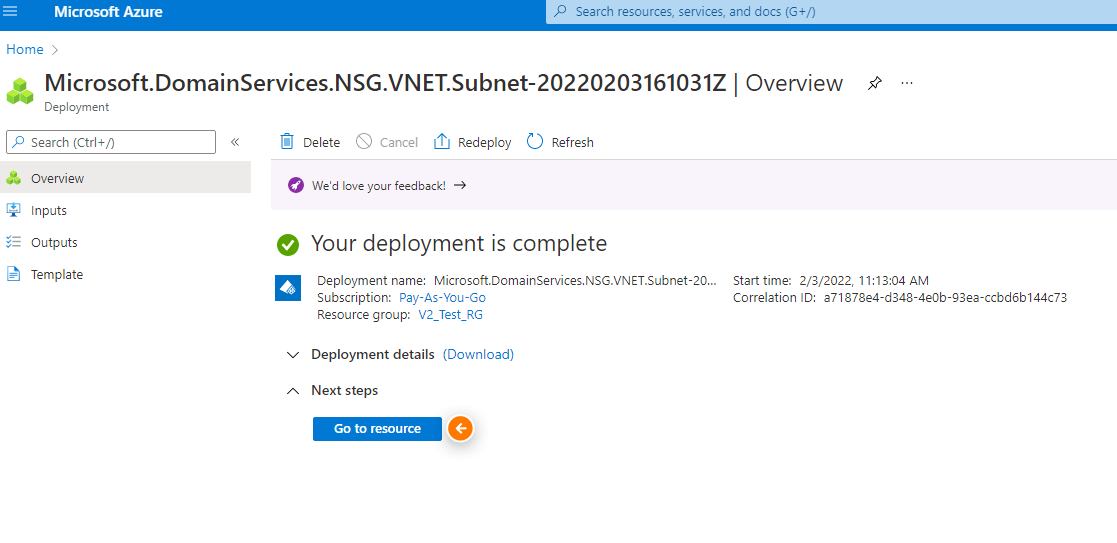The image size is (1117, 543).
Task: Click the Go to resource button
Action: (378, 429)
